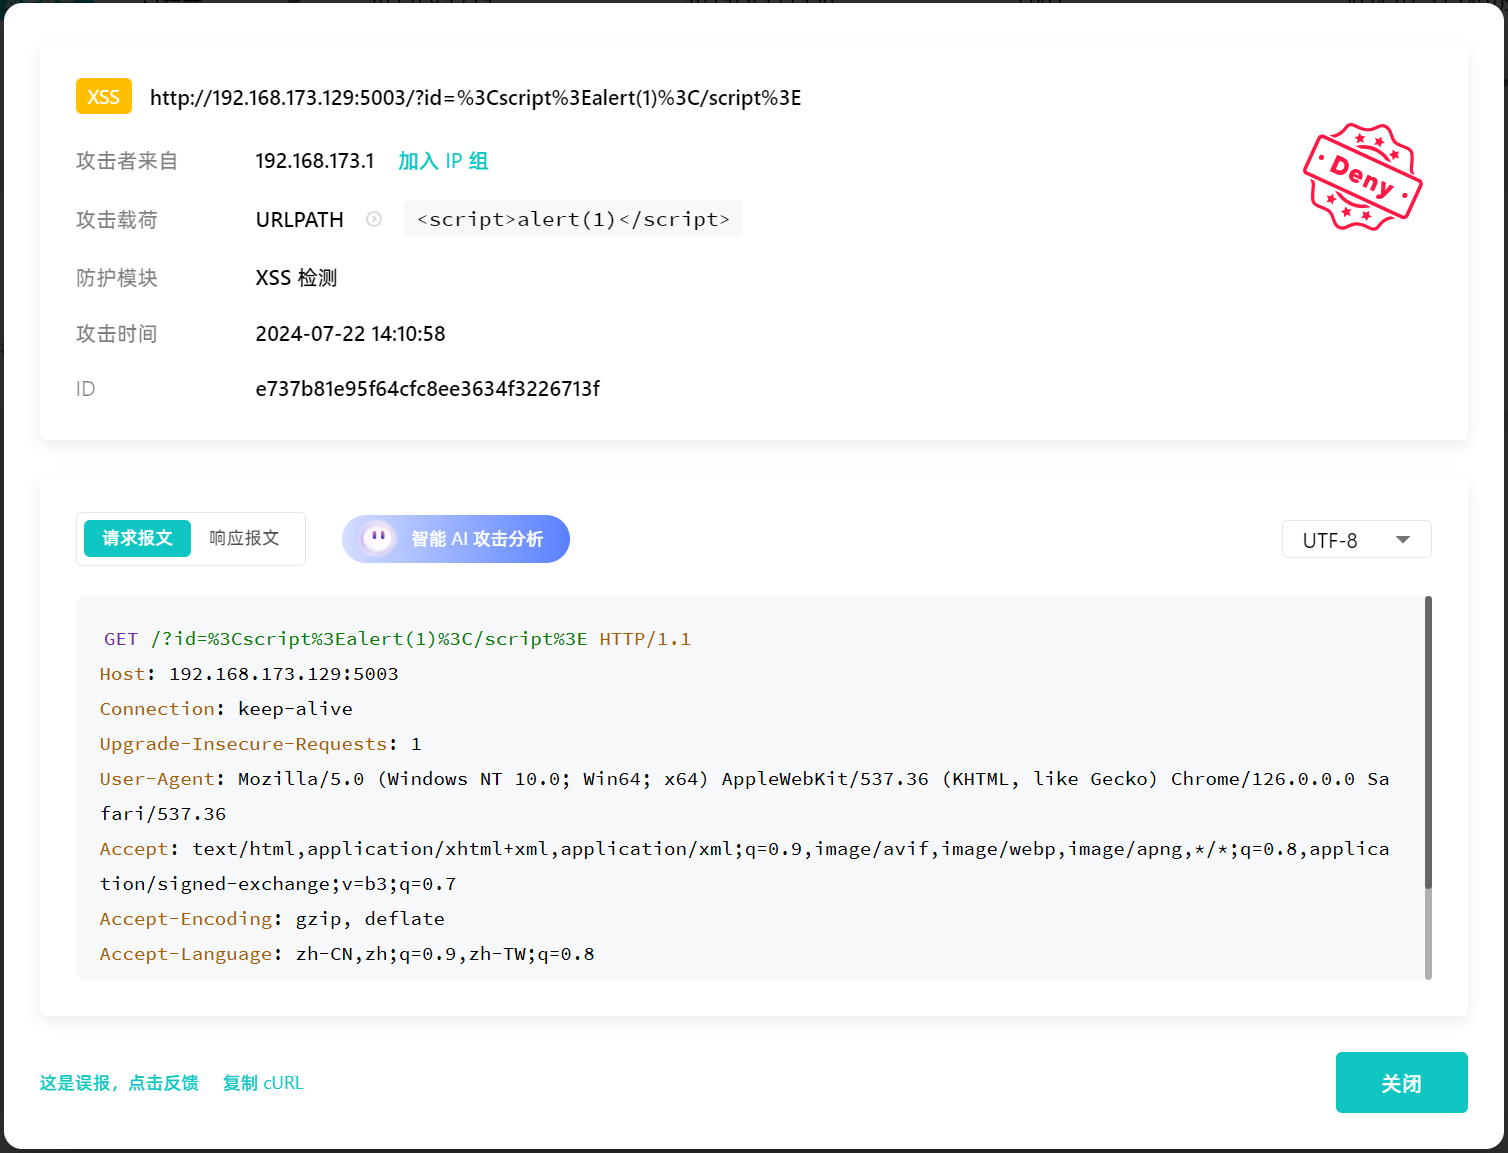Click the robot face icon for AI analysis

pos(378,539)
